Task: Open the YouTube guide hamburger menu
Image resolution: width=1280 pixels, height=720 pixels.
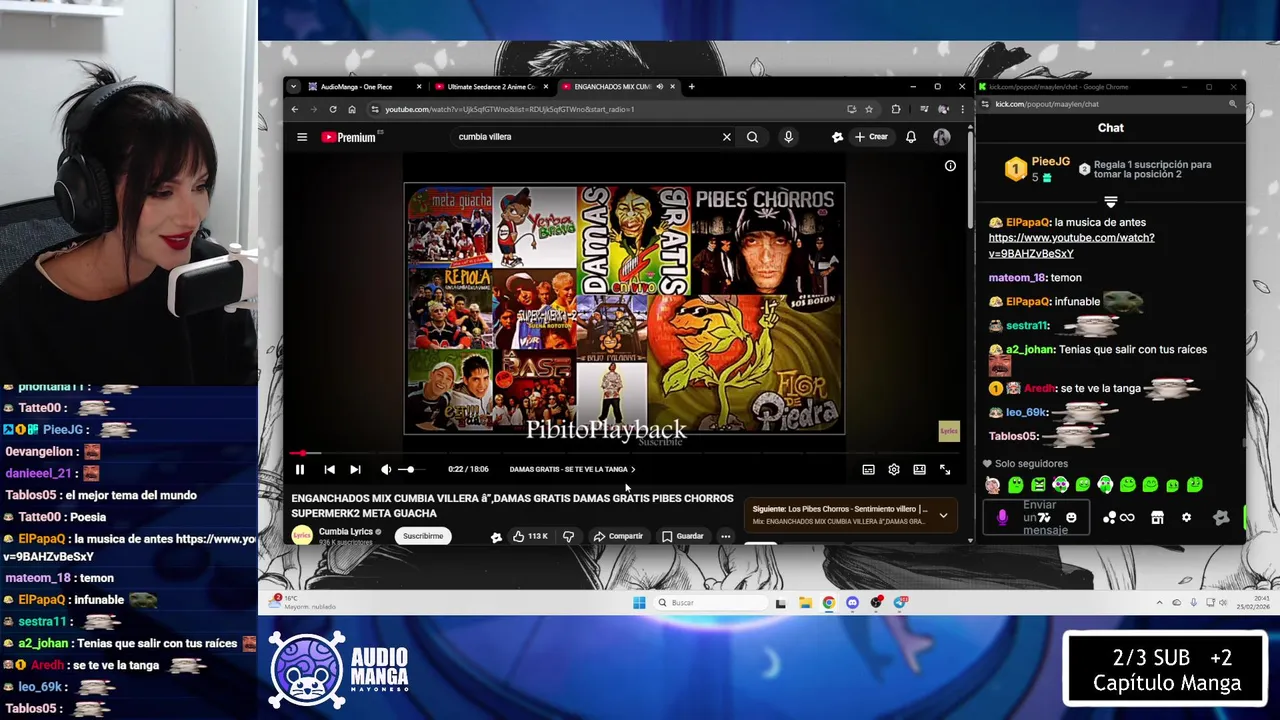Action: coord(302,137)
